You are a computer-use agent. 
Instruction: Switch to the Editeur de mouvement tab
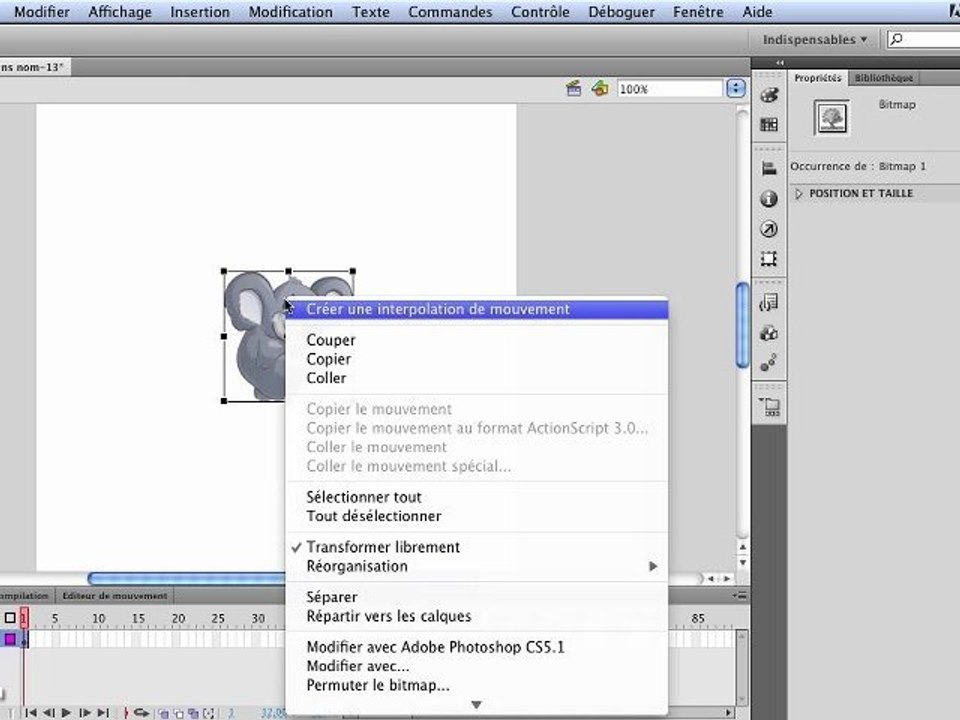[114, 595]
